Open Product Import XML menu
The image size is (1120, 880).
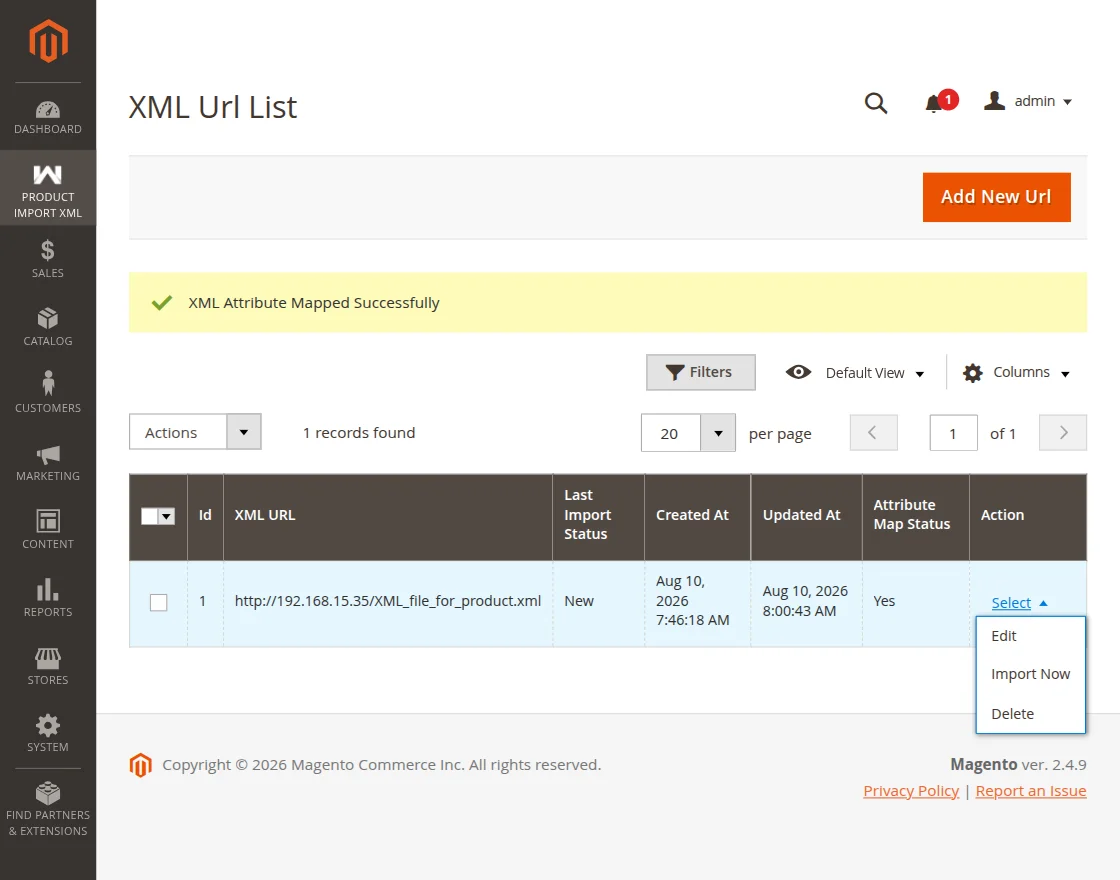click(x=48, y=188)
